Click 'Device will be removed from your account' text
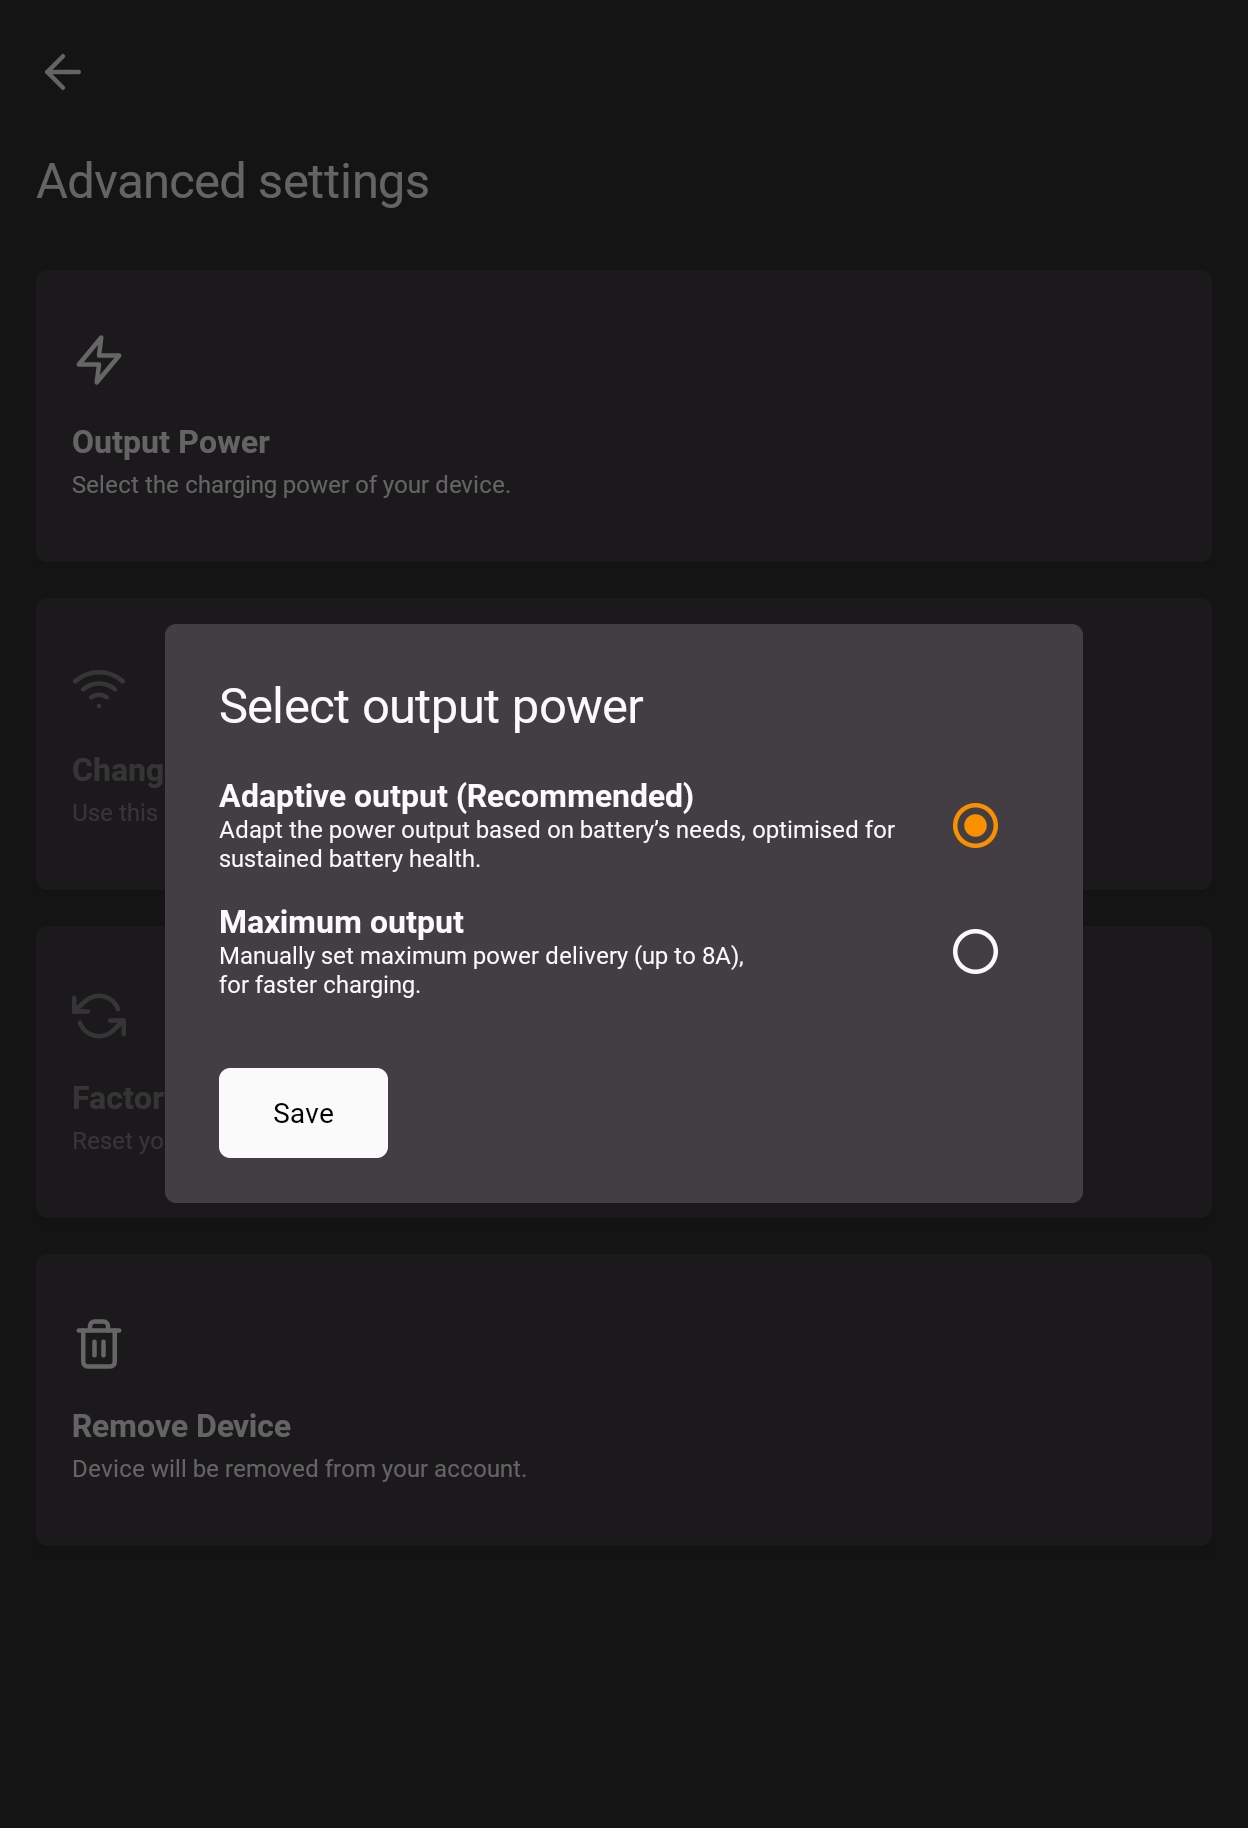The image size is (1248, 1828). (x=299, y=1469)
